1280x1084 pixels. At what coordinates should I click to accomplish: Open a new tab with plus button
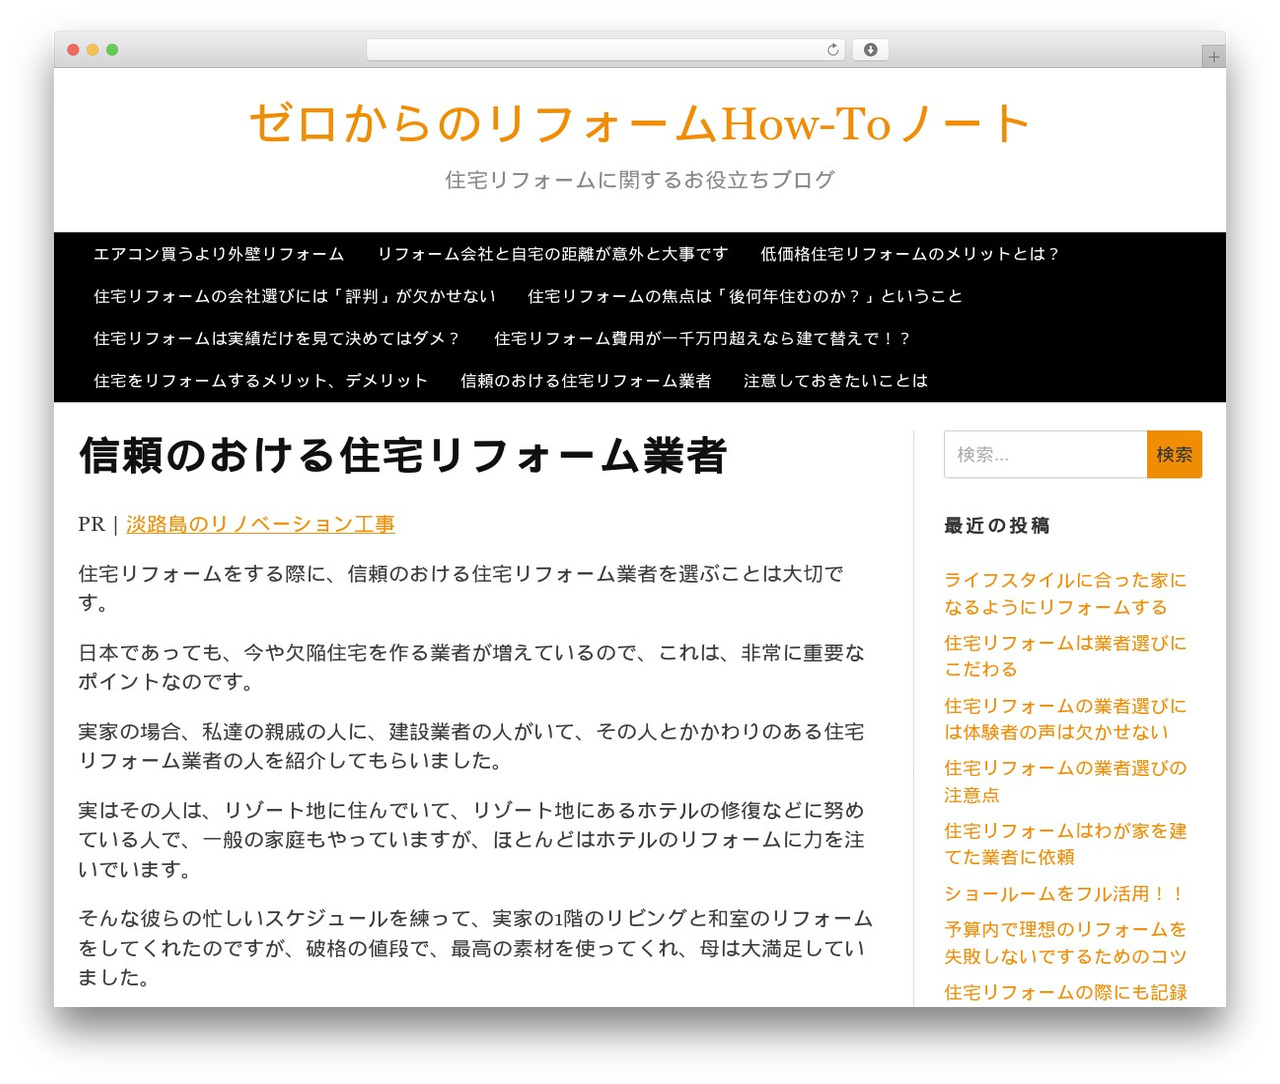[x=1213, y=57]
